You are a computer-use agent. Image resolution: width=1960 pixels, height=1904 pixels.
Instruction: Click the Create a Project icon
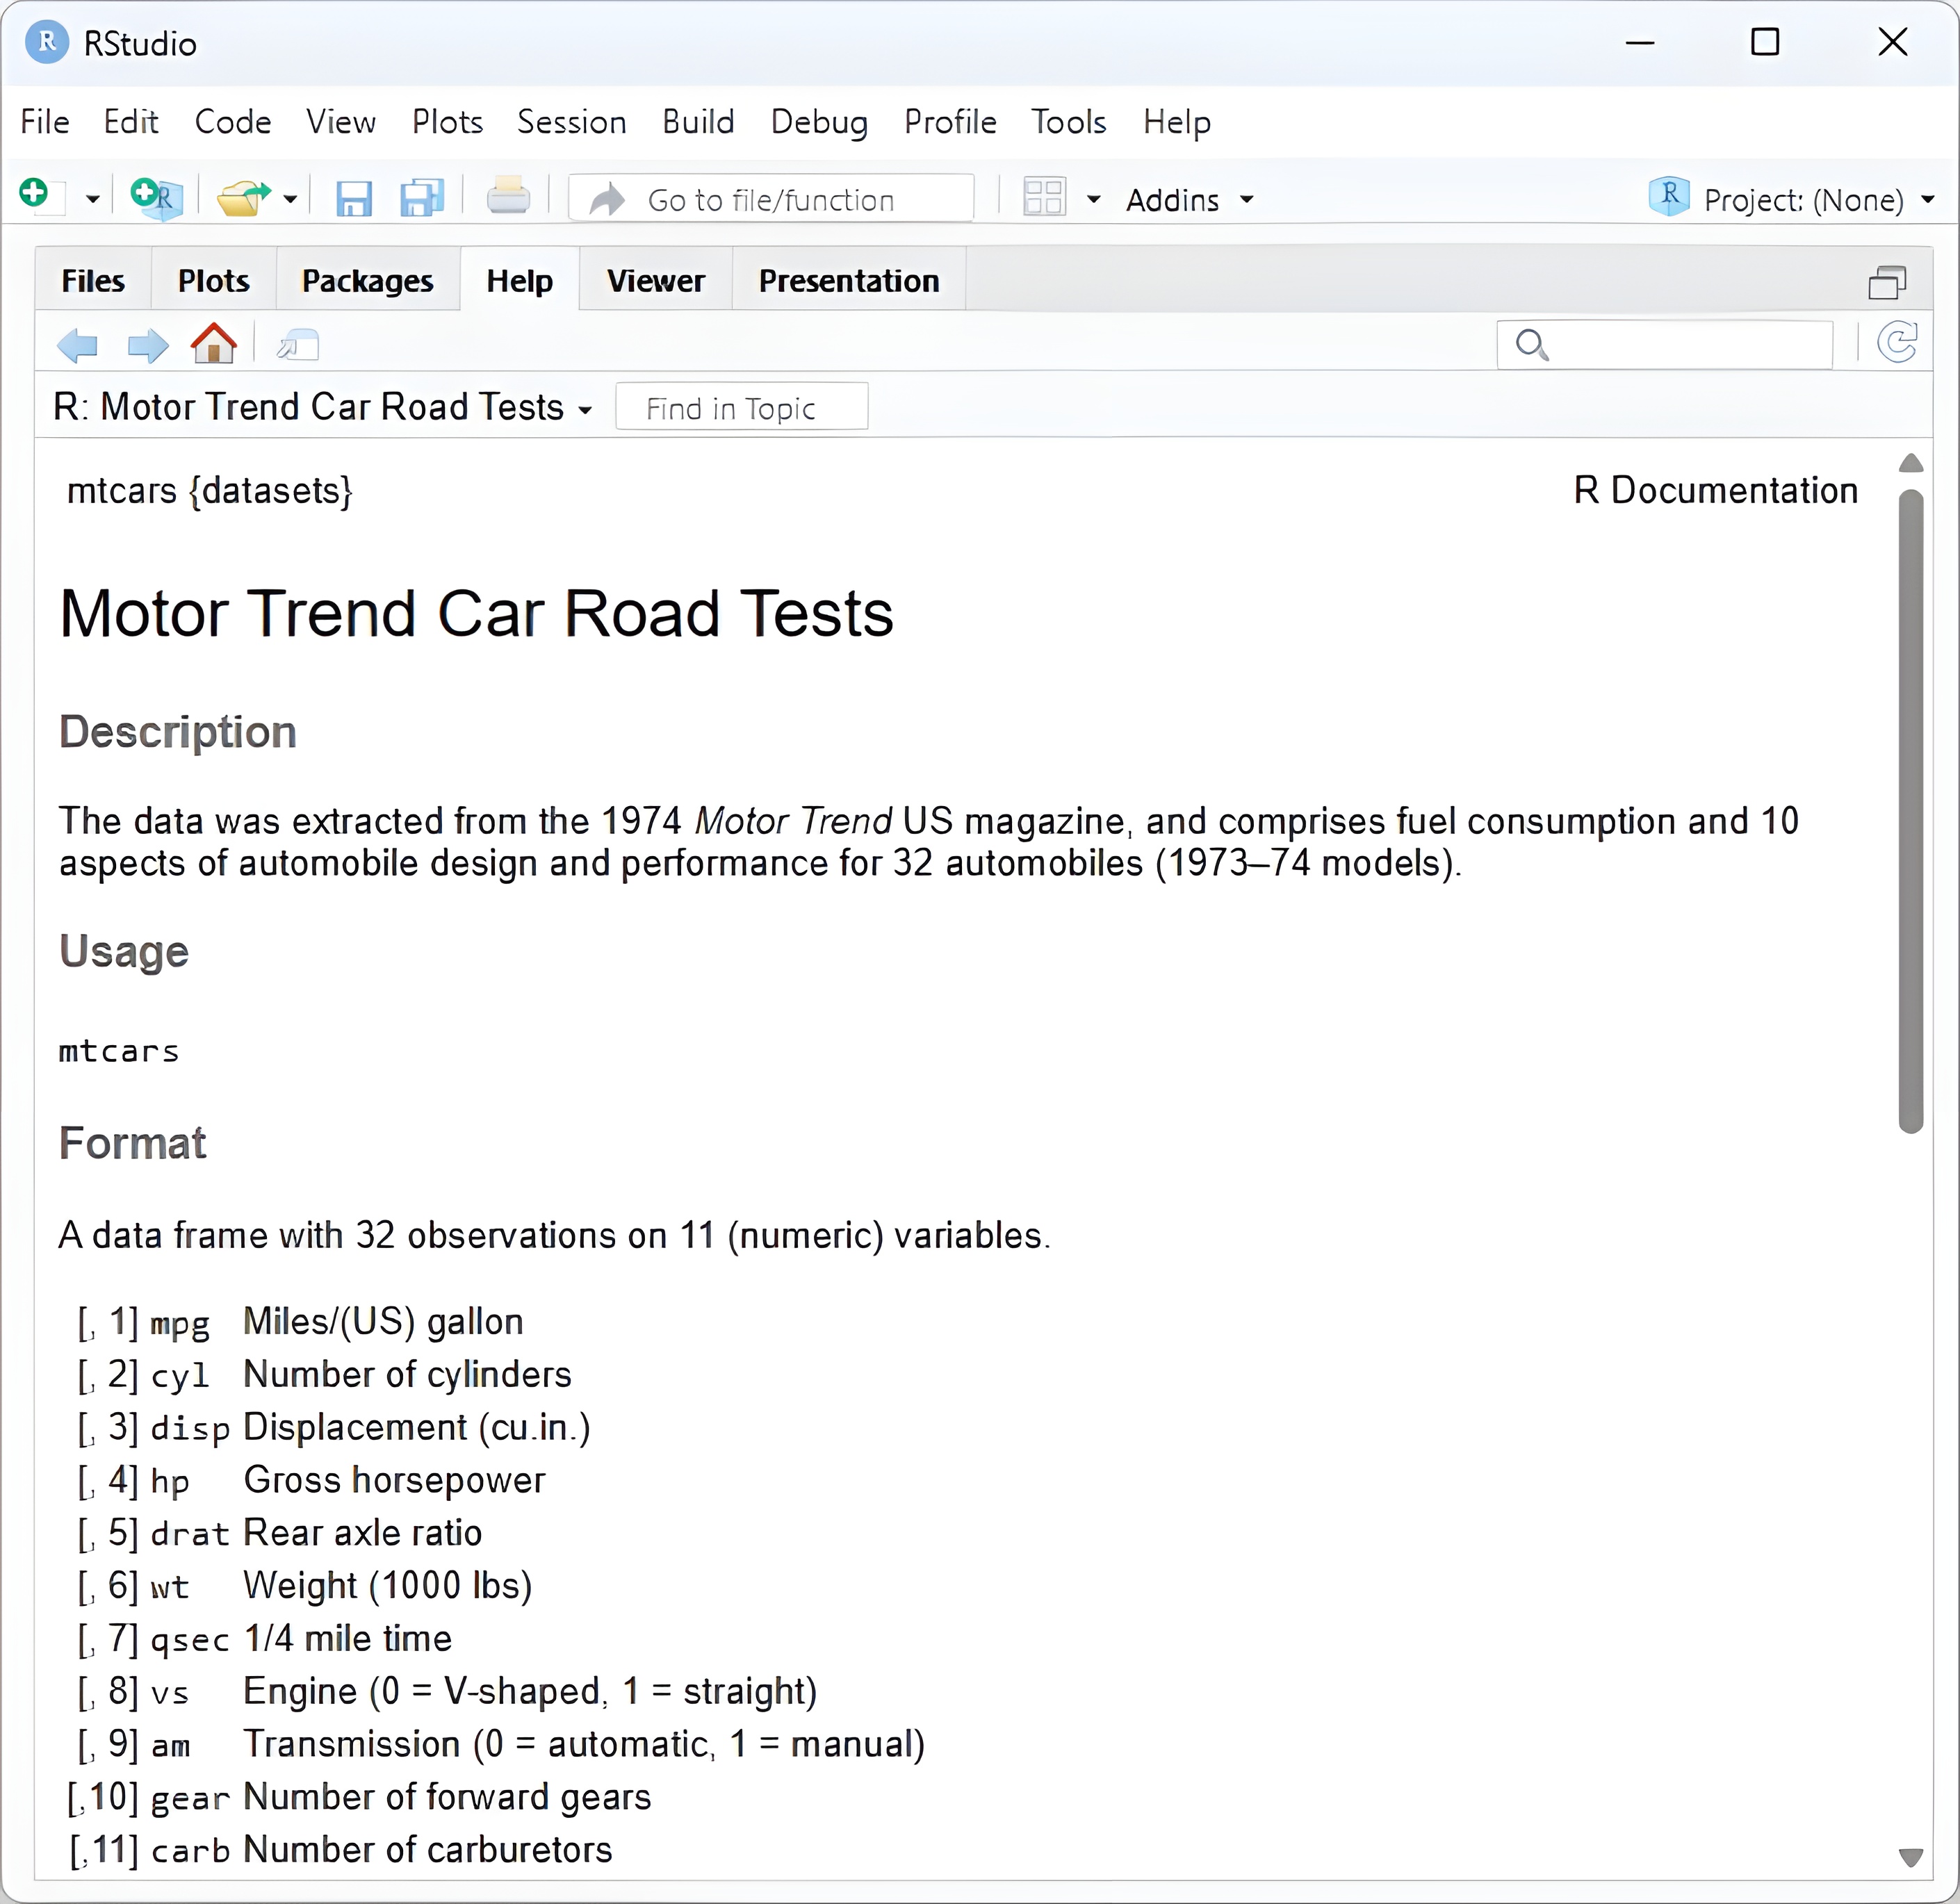pyautogui.click(x=156, y=197)
